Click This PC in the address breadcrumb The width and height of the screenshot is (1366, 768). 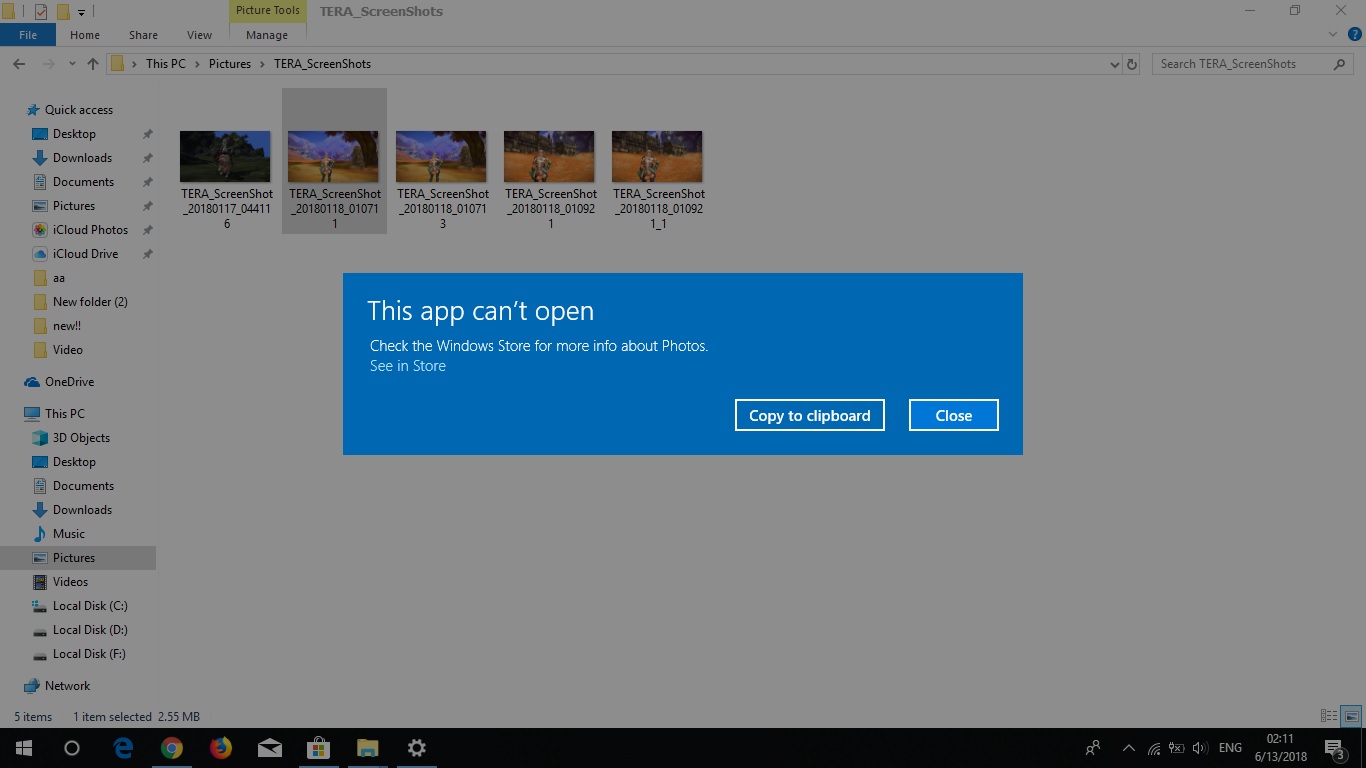coord(166,64)
